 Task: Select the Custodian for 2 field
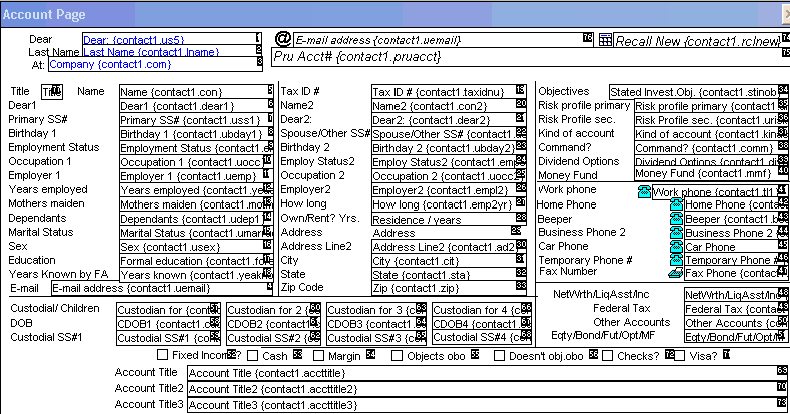(270, 310)
